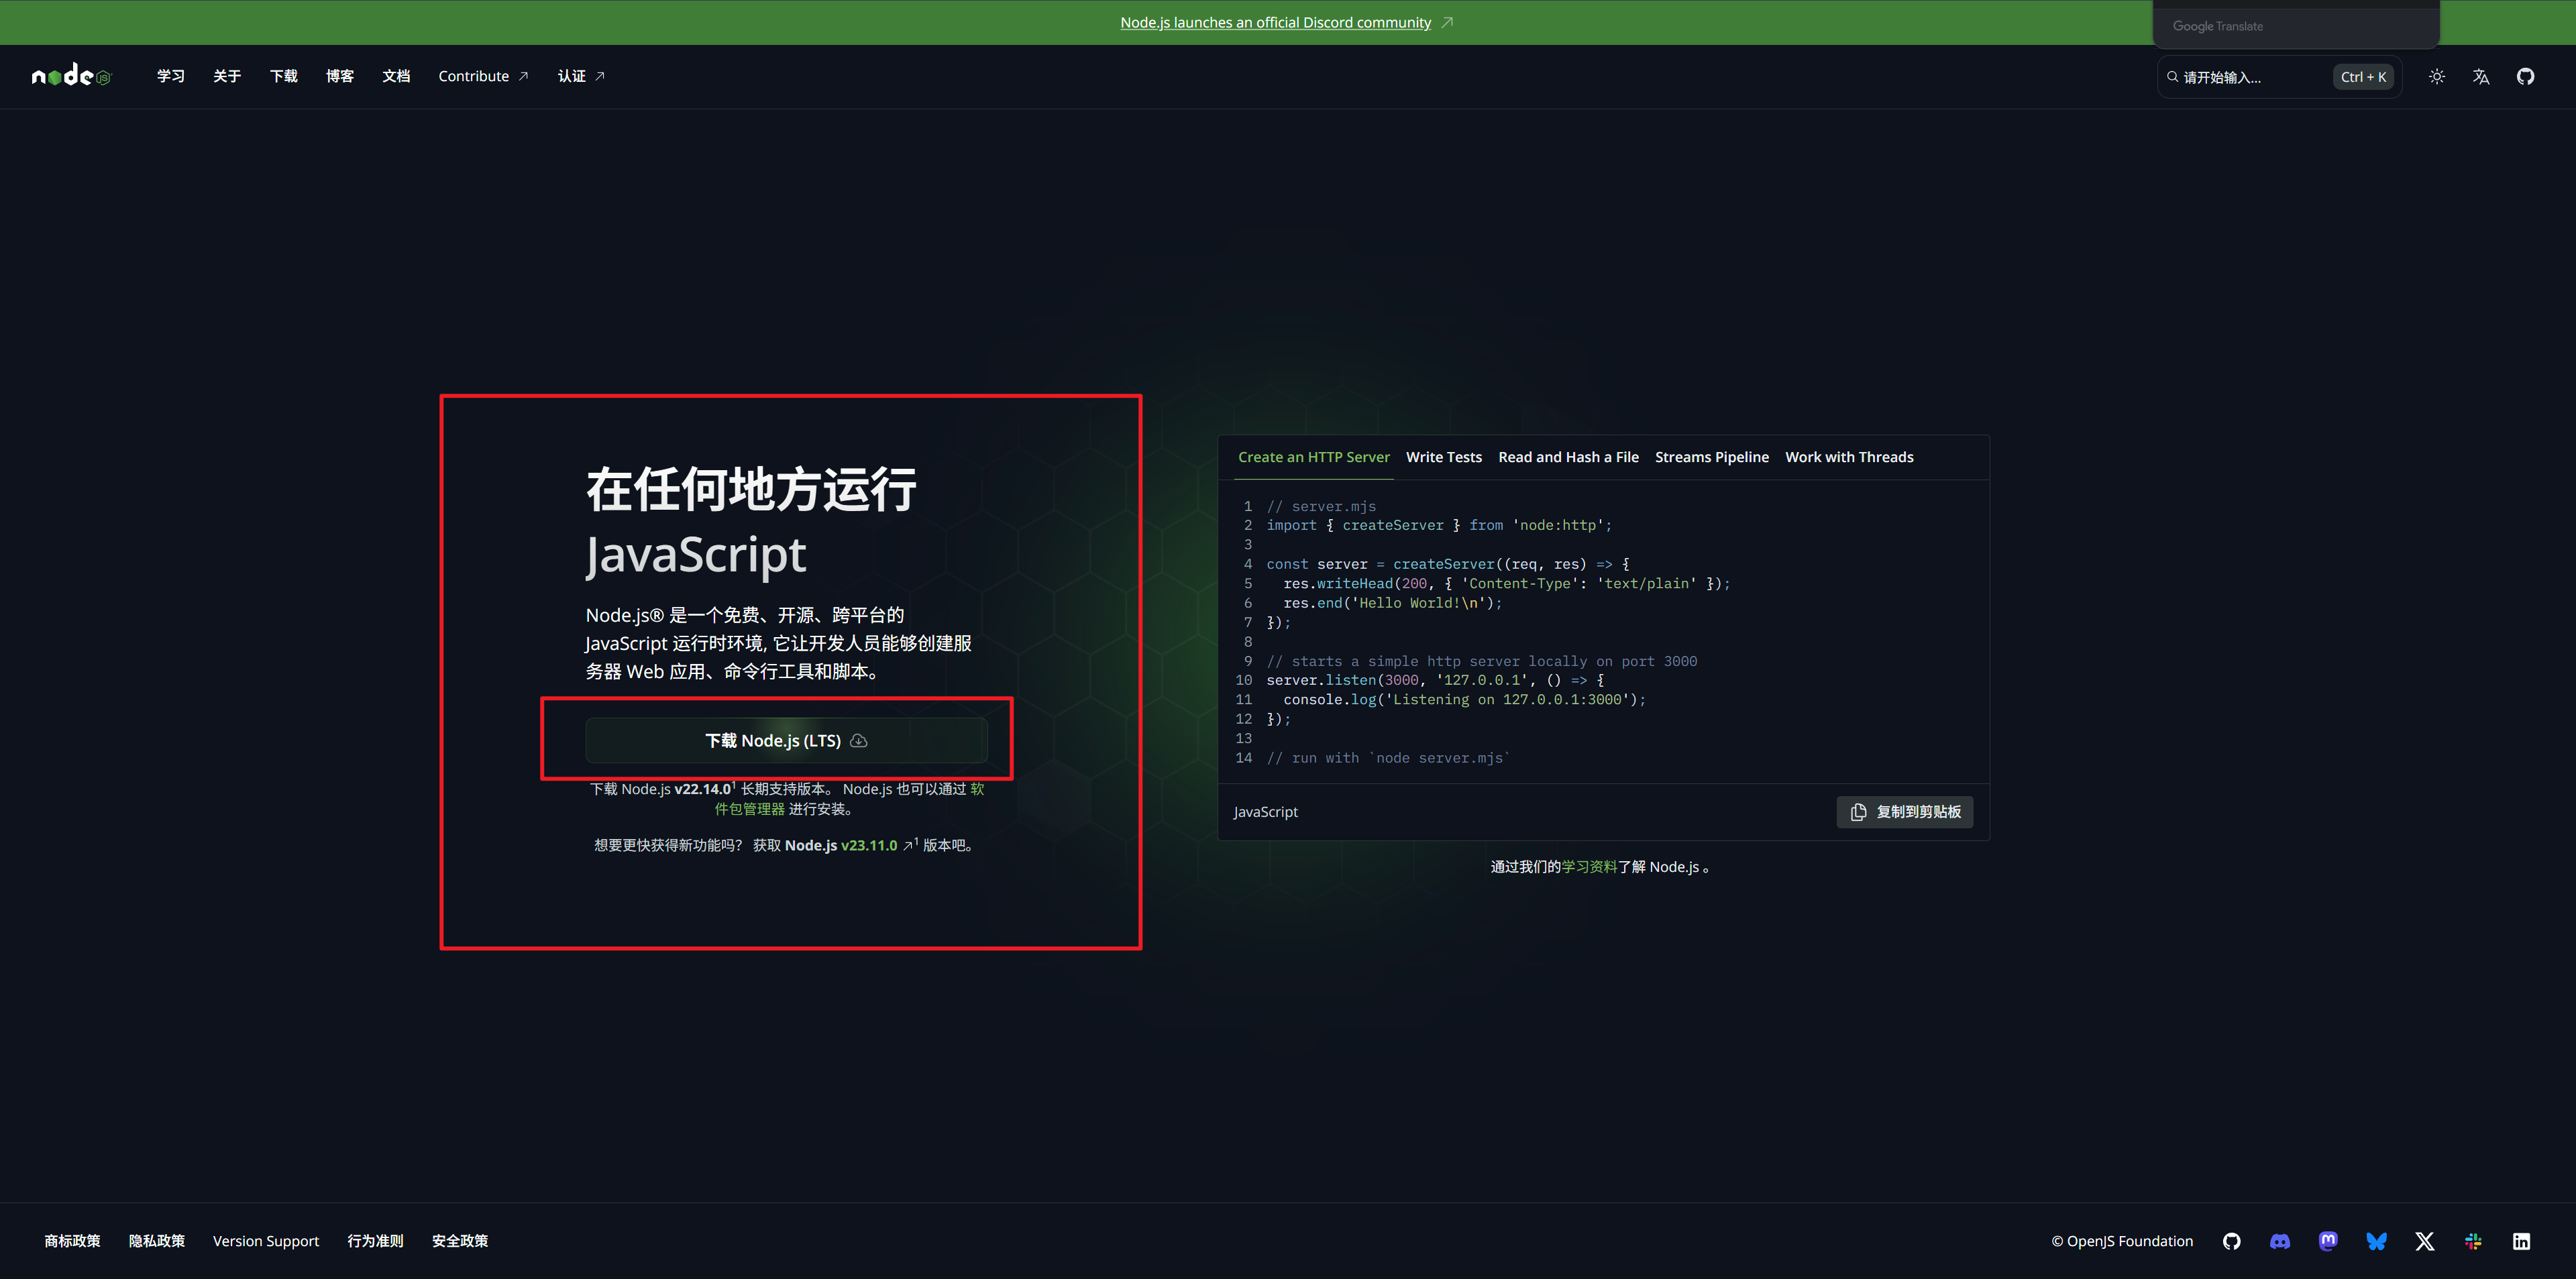Open the GitHub icon in the top navigation

point(2525,76)
